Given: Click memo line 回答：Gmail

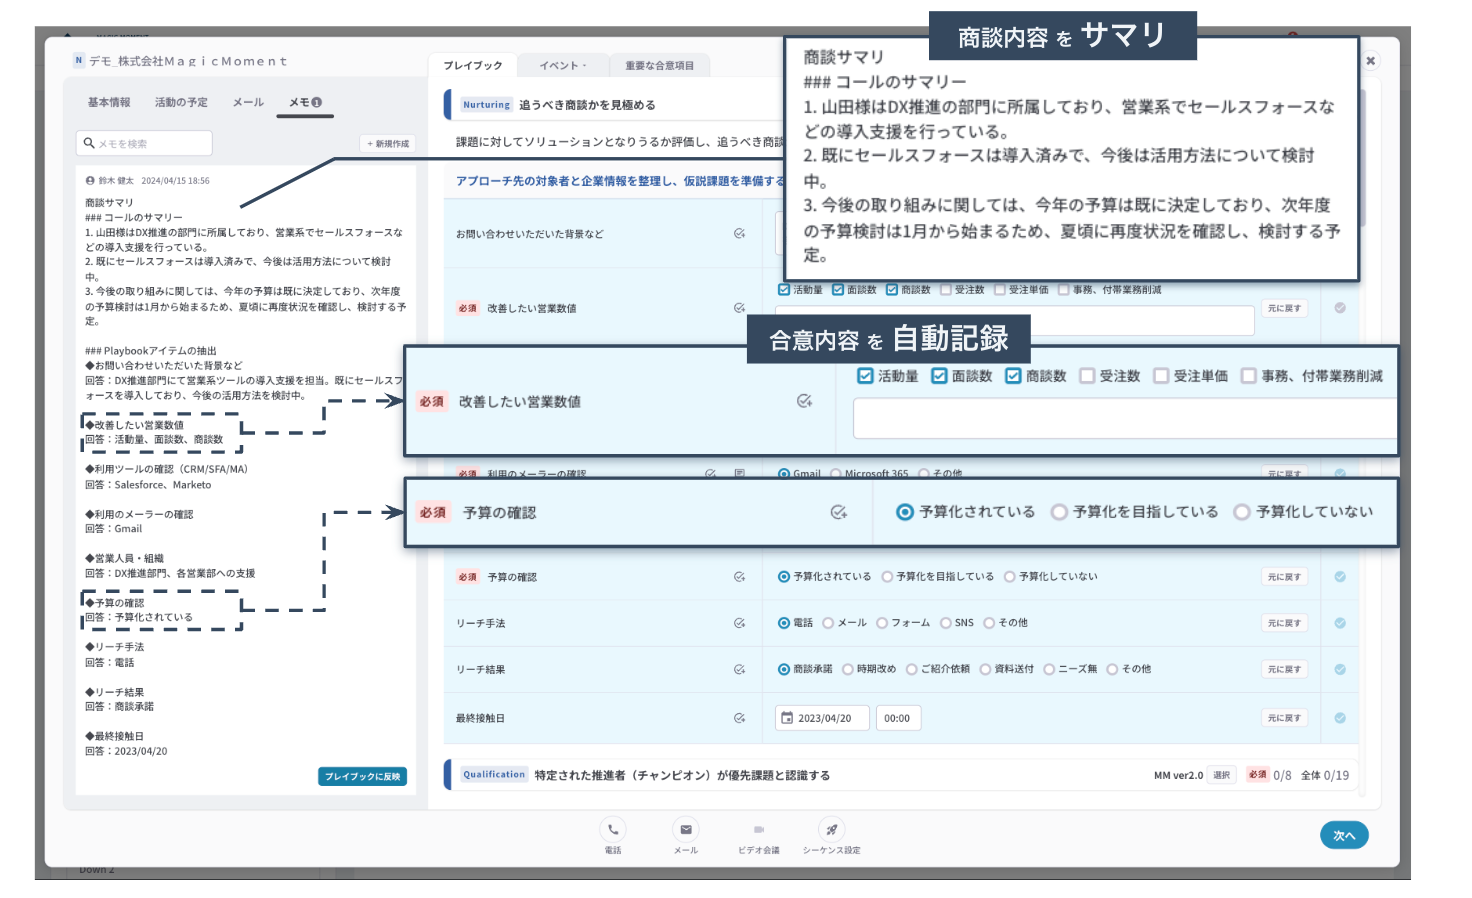Looking at the screenshot, I should tap(113, 529).
